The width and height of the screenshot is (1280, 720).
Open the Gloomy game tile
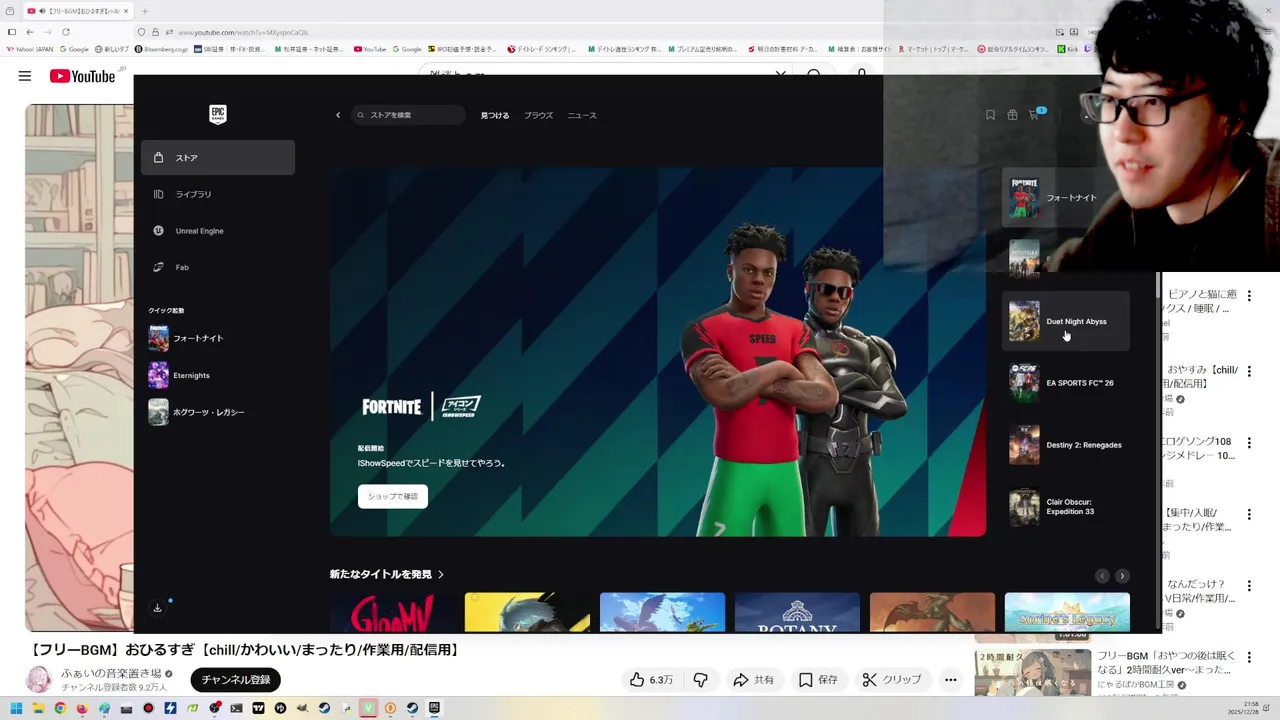392,612
